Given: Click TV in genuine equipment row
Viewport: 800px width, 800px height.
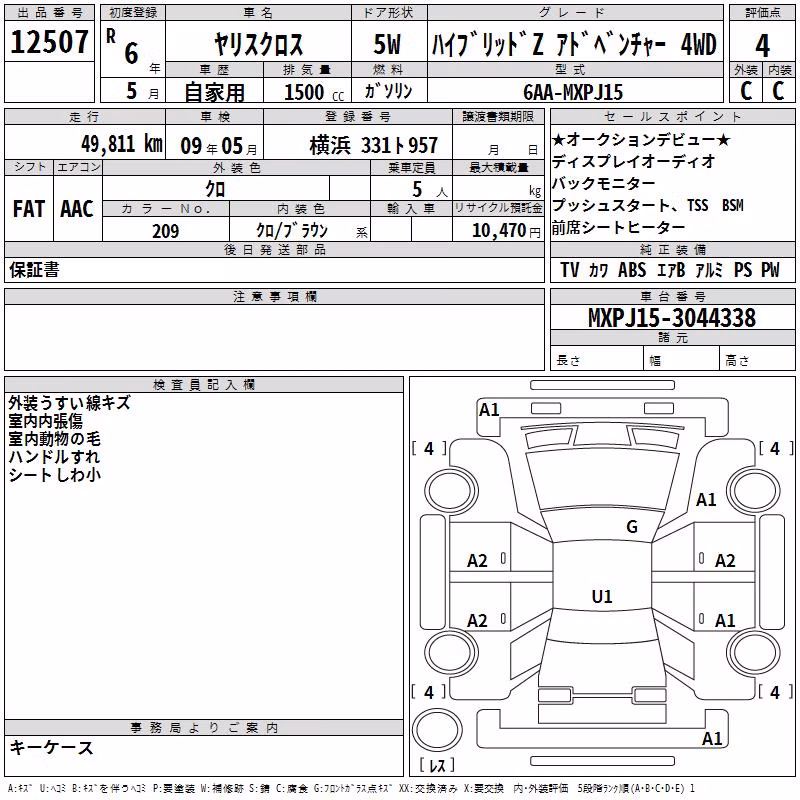Looking at the screenshot, I should click(569, 270).
